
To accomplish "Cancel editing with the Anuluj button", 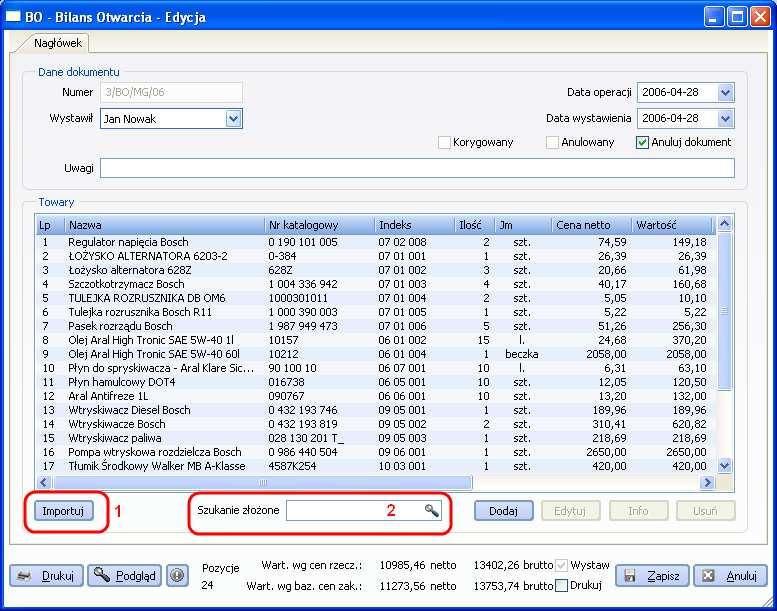I will click(730, 575).
